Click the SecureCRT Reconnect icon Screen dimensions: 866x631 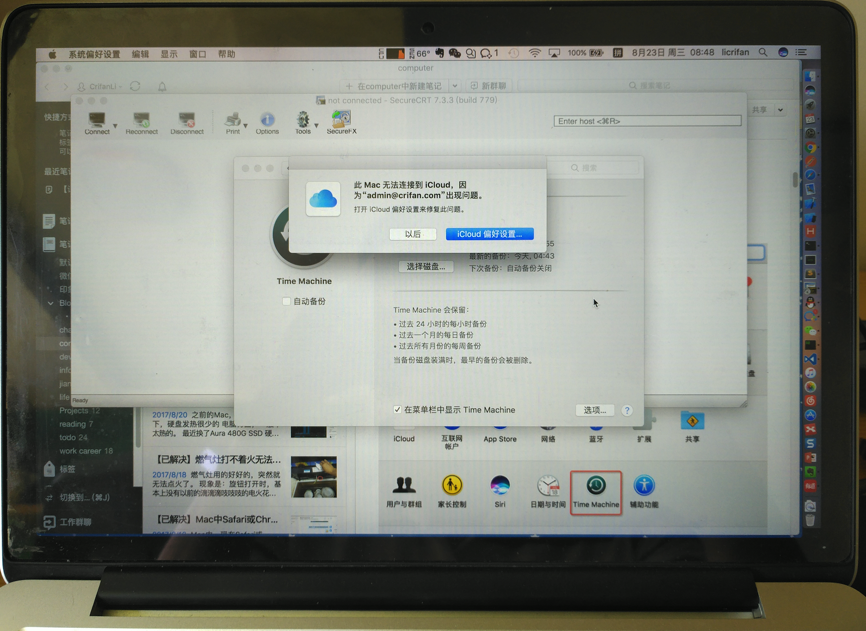tap(141, 123)
